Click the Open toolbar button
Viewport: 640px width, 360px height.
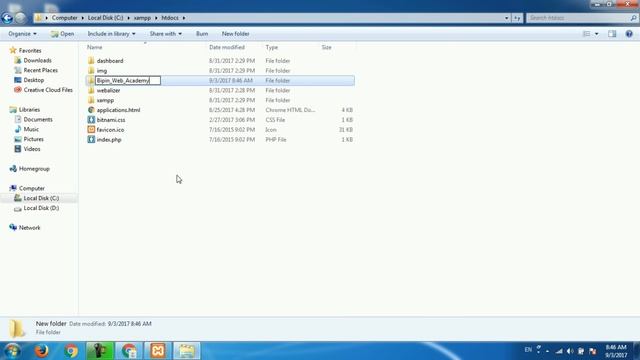pyautogui.click(x=62, y=34)
